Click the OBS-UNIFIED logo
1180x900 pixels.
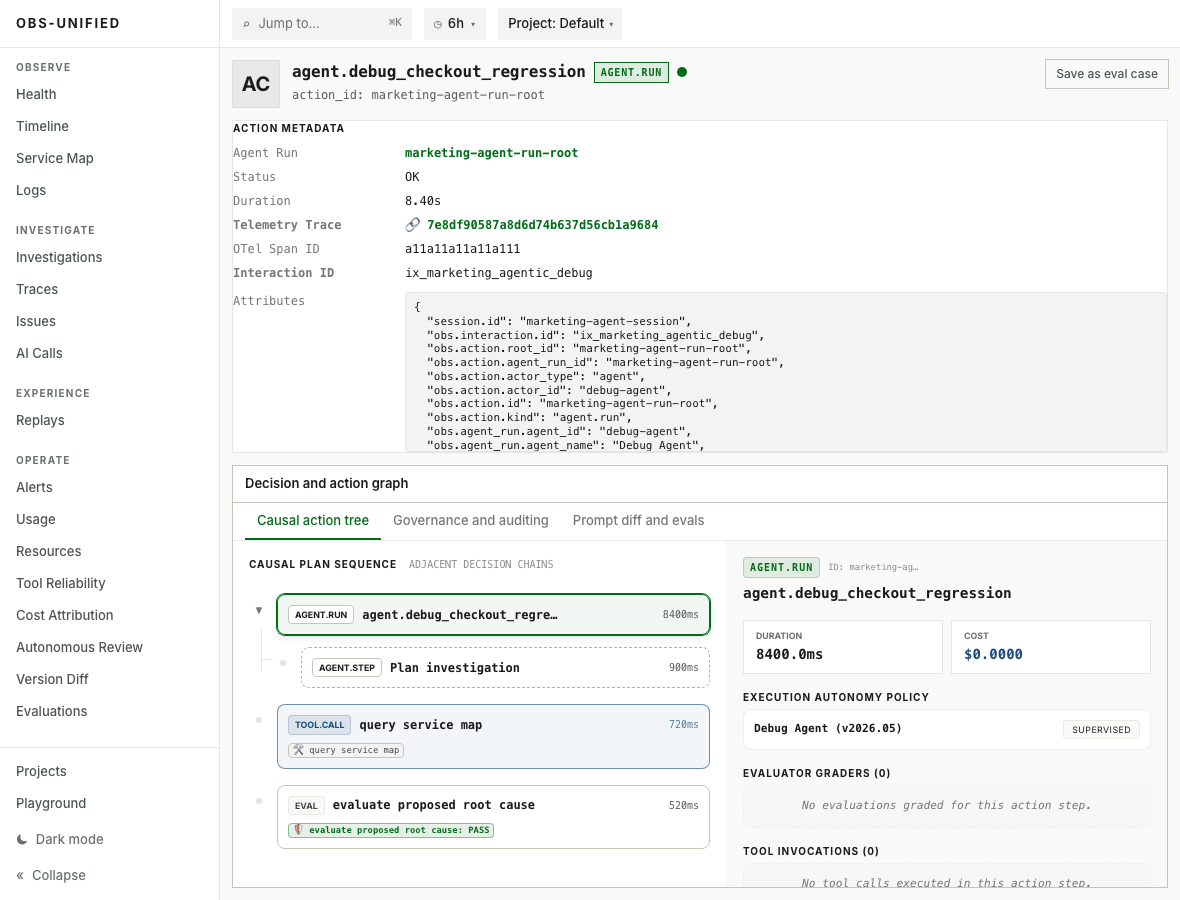(68, 23)
